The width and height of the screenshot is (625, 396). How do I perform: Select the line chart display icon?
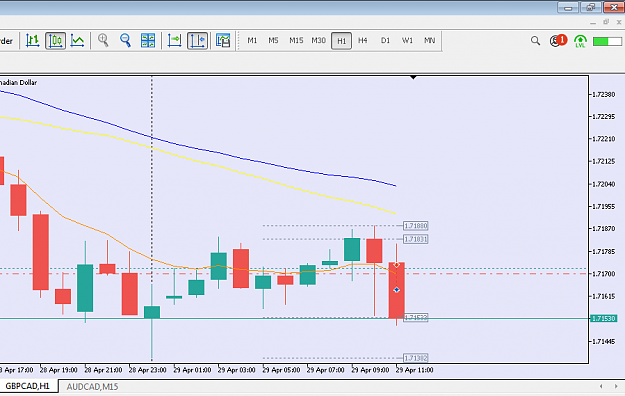77,41
